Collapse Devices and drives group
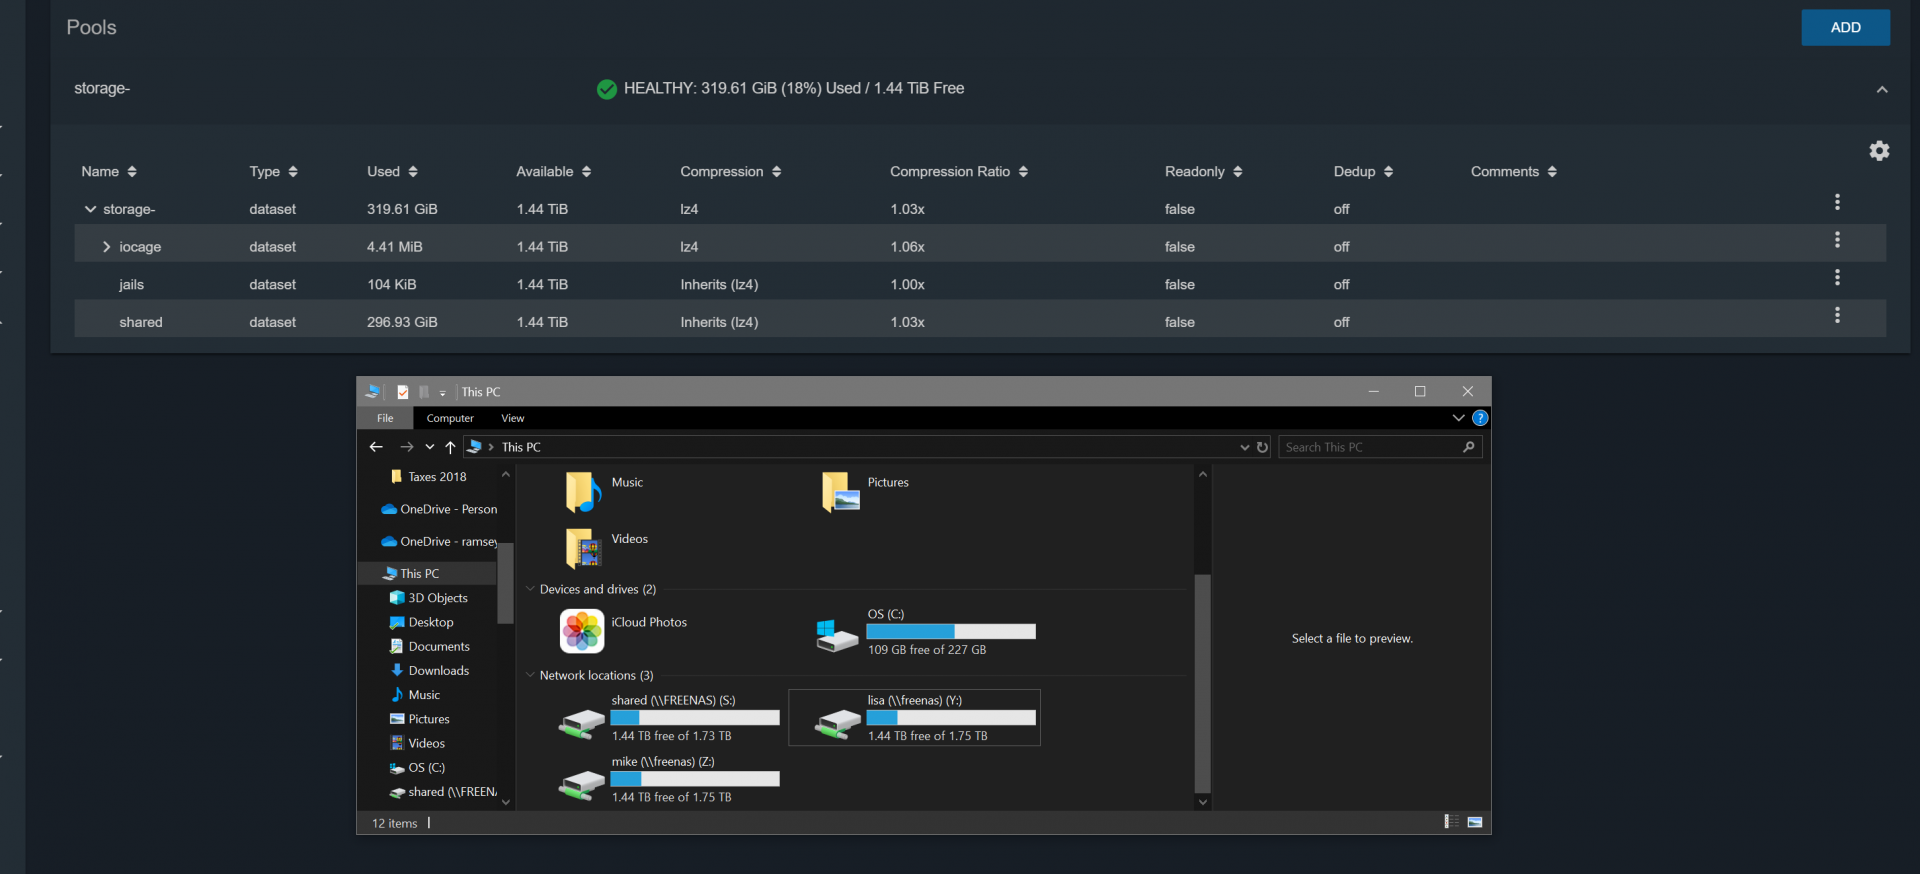 coord(530,589)
